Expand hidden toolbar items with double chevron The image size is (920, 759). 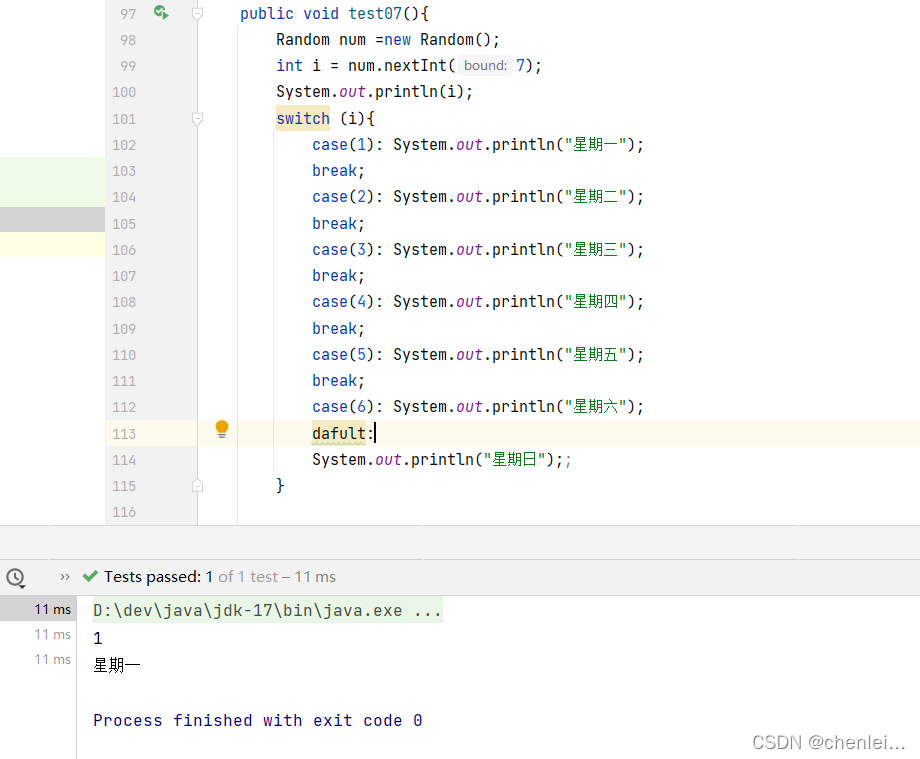pyautogui.click(x=65, y=577)
